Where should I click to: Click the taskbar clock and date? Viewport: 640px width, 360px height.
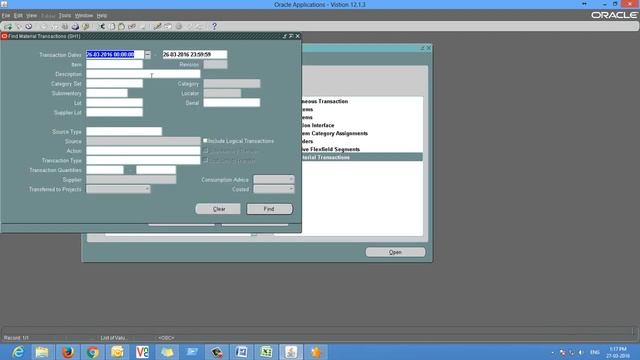coord(618,352)
